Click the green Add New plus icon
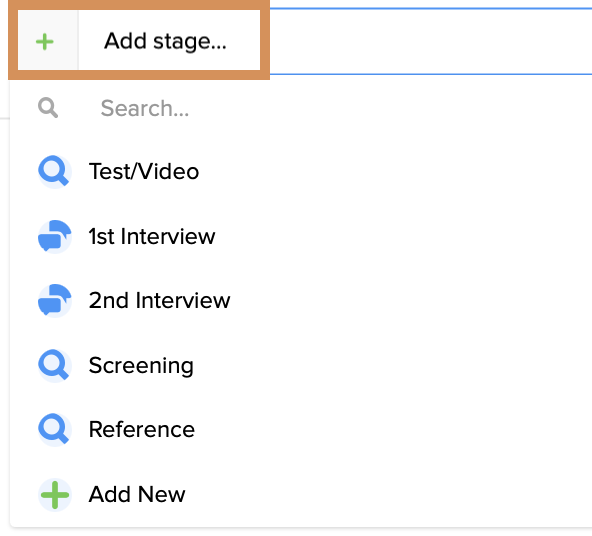Viewport: 592px width, 536px height. click(54, 494)
